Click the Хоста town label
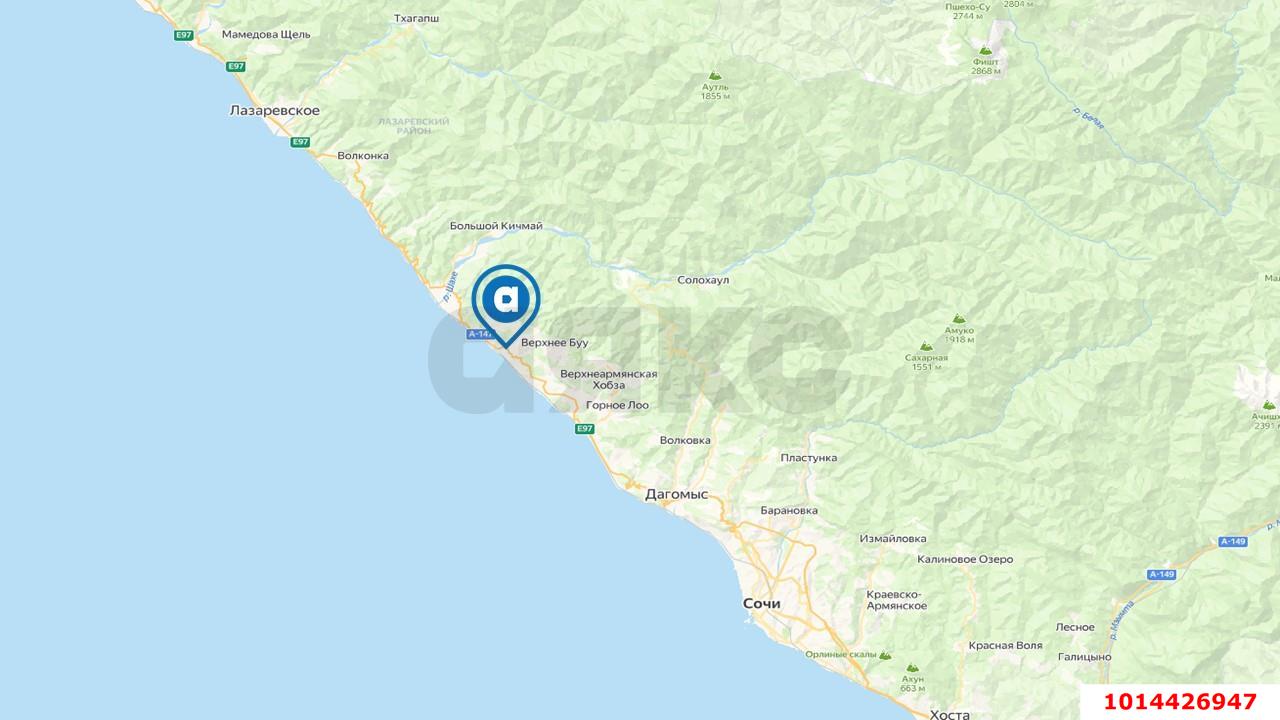Screen dimensions: 1280x720 pyautogui.click(x=949, y=714)
